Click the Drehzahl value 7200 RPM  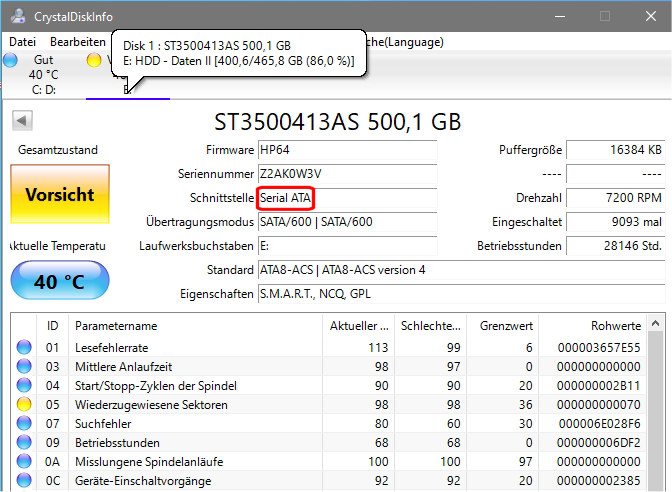616,198
